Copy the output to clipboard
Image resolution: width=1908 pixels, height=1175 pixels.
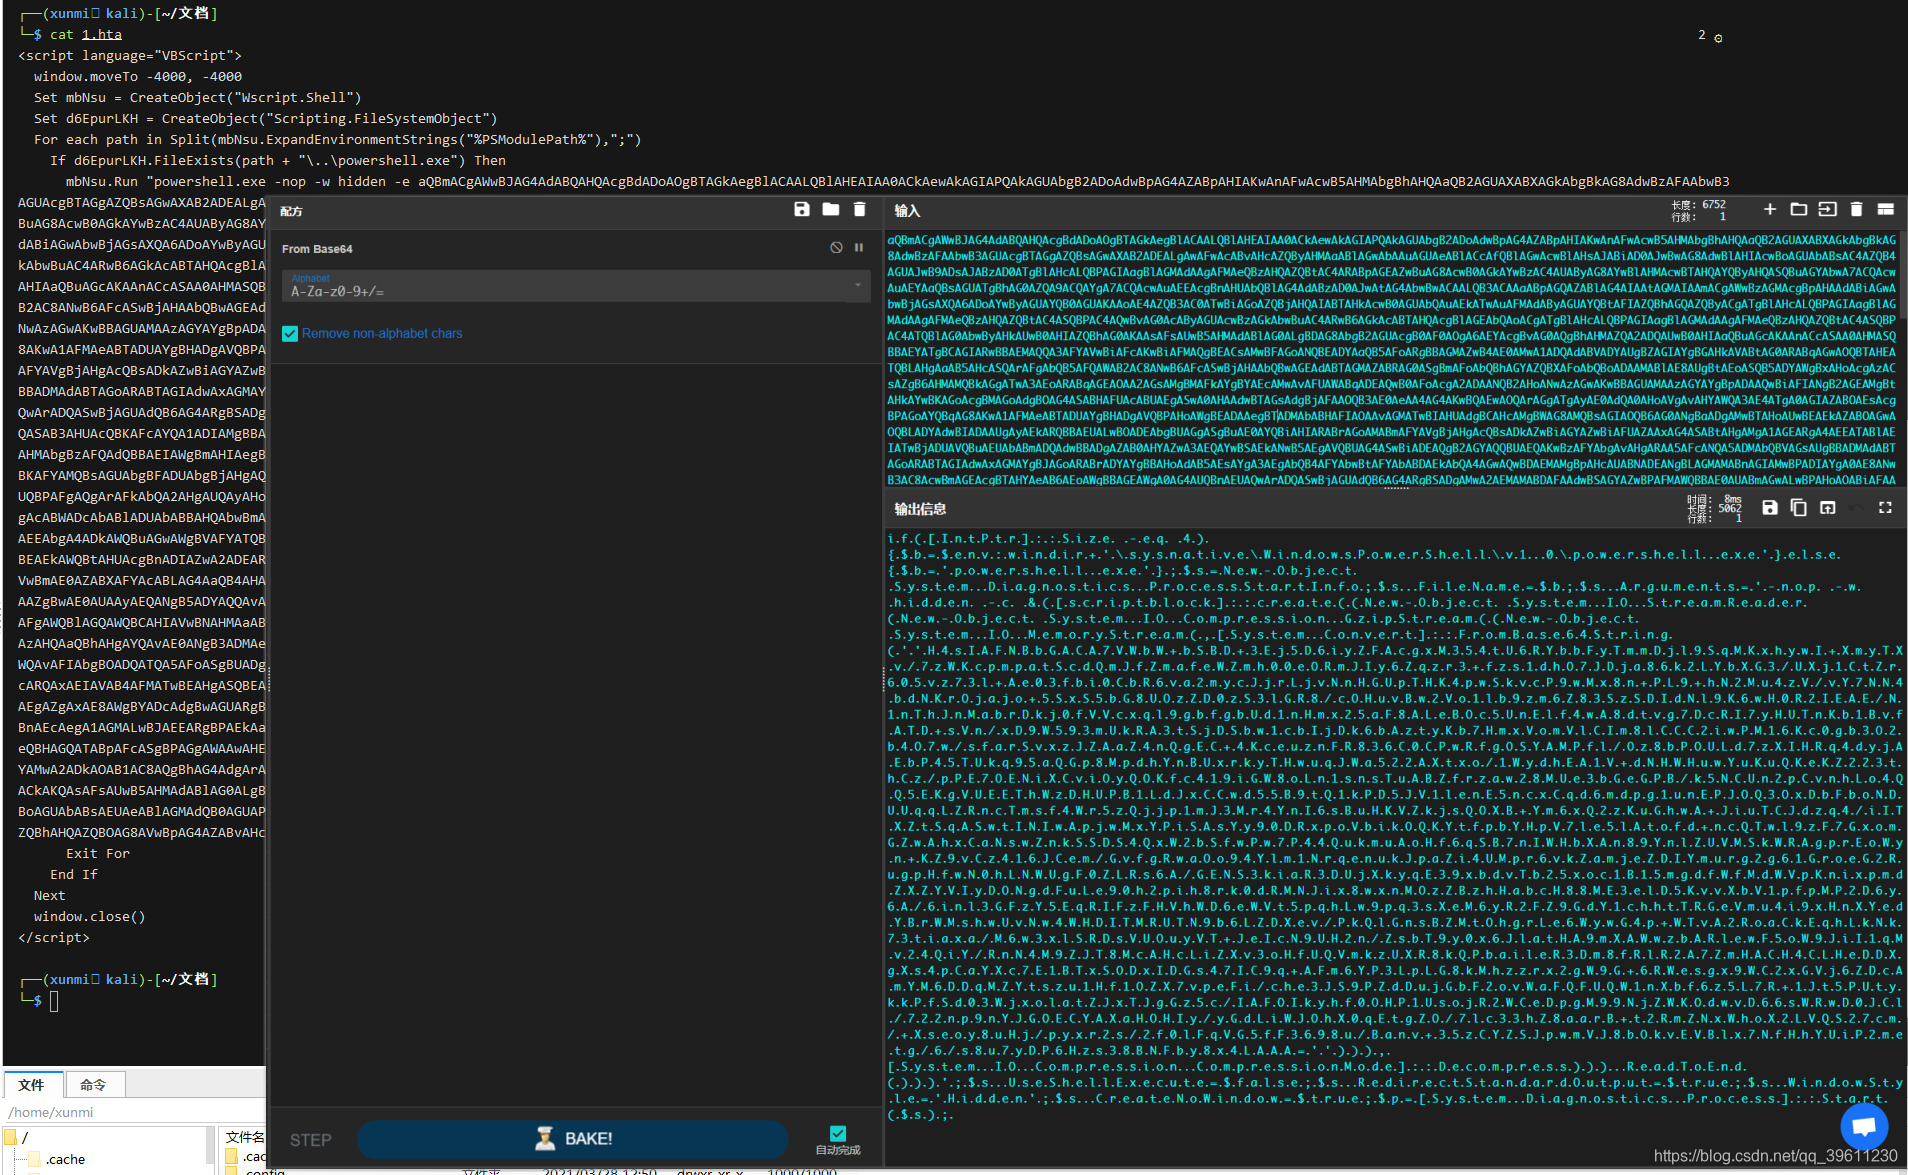(x=1798, y=508)
